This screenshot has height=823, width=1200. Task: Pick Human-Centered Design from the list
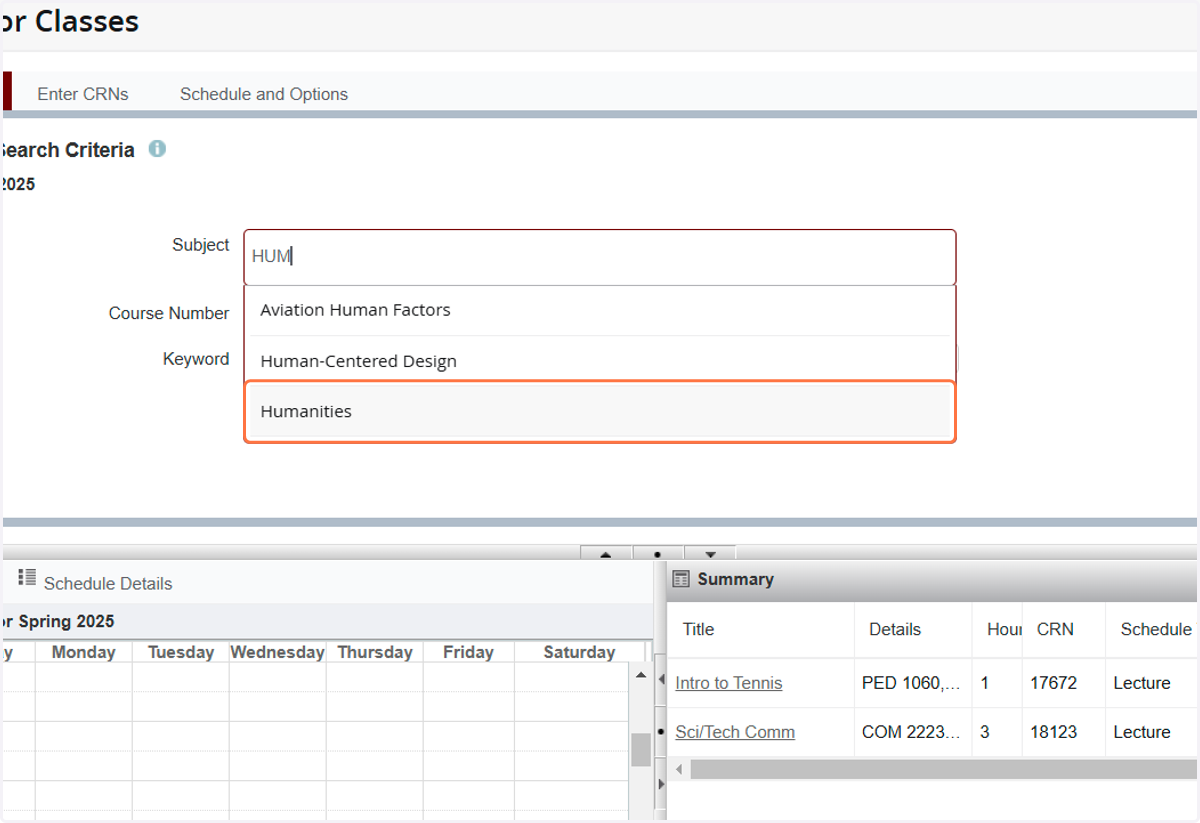(600, 360)
